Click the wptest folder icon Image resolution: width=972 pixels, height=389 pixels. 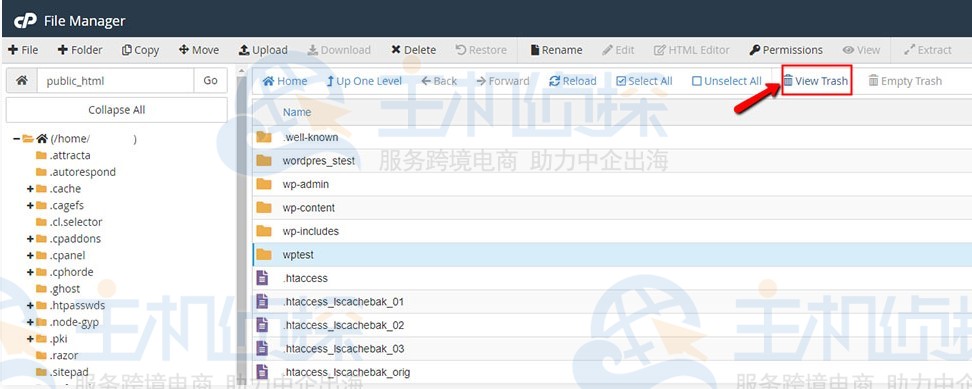(264, 255)
